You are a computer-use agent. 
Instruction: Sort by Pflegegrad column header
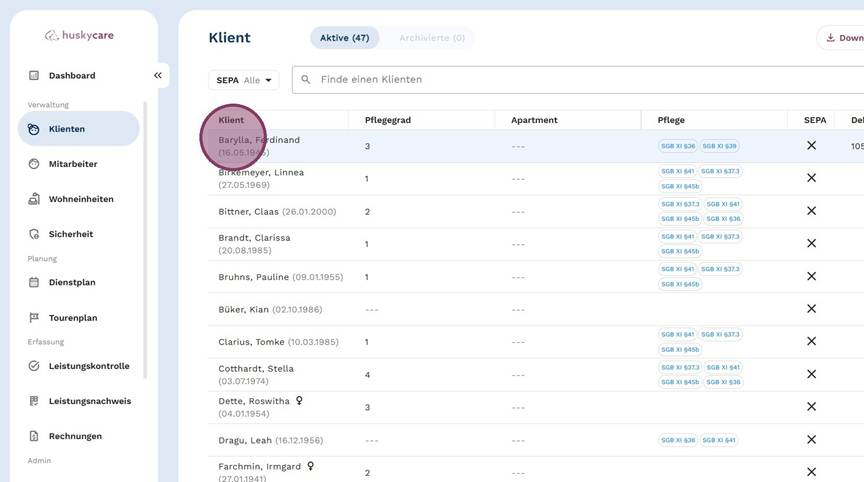388,120
